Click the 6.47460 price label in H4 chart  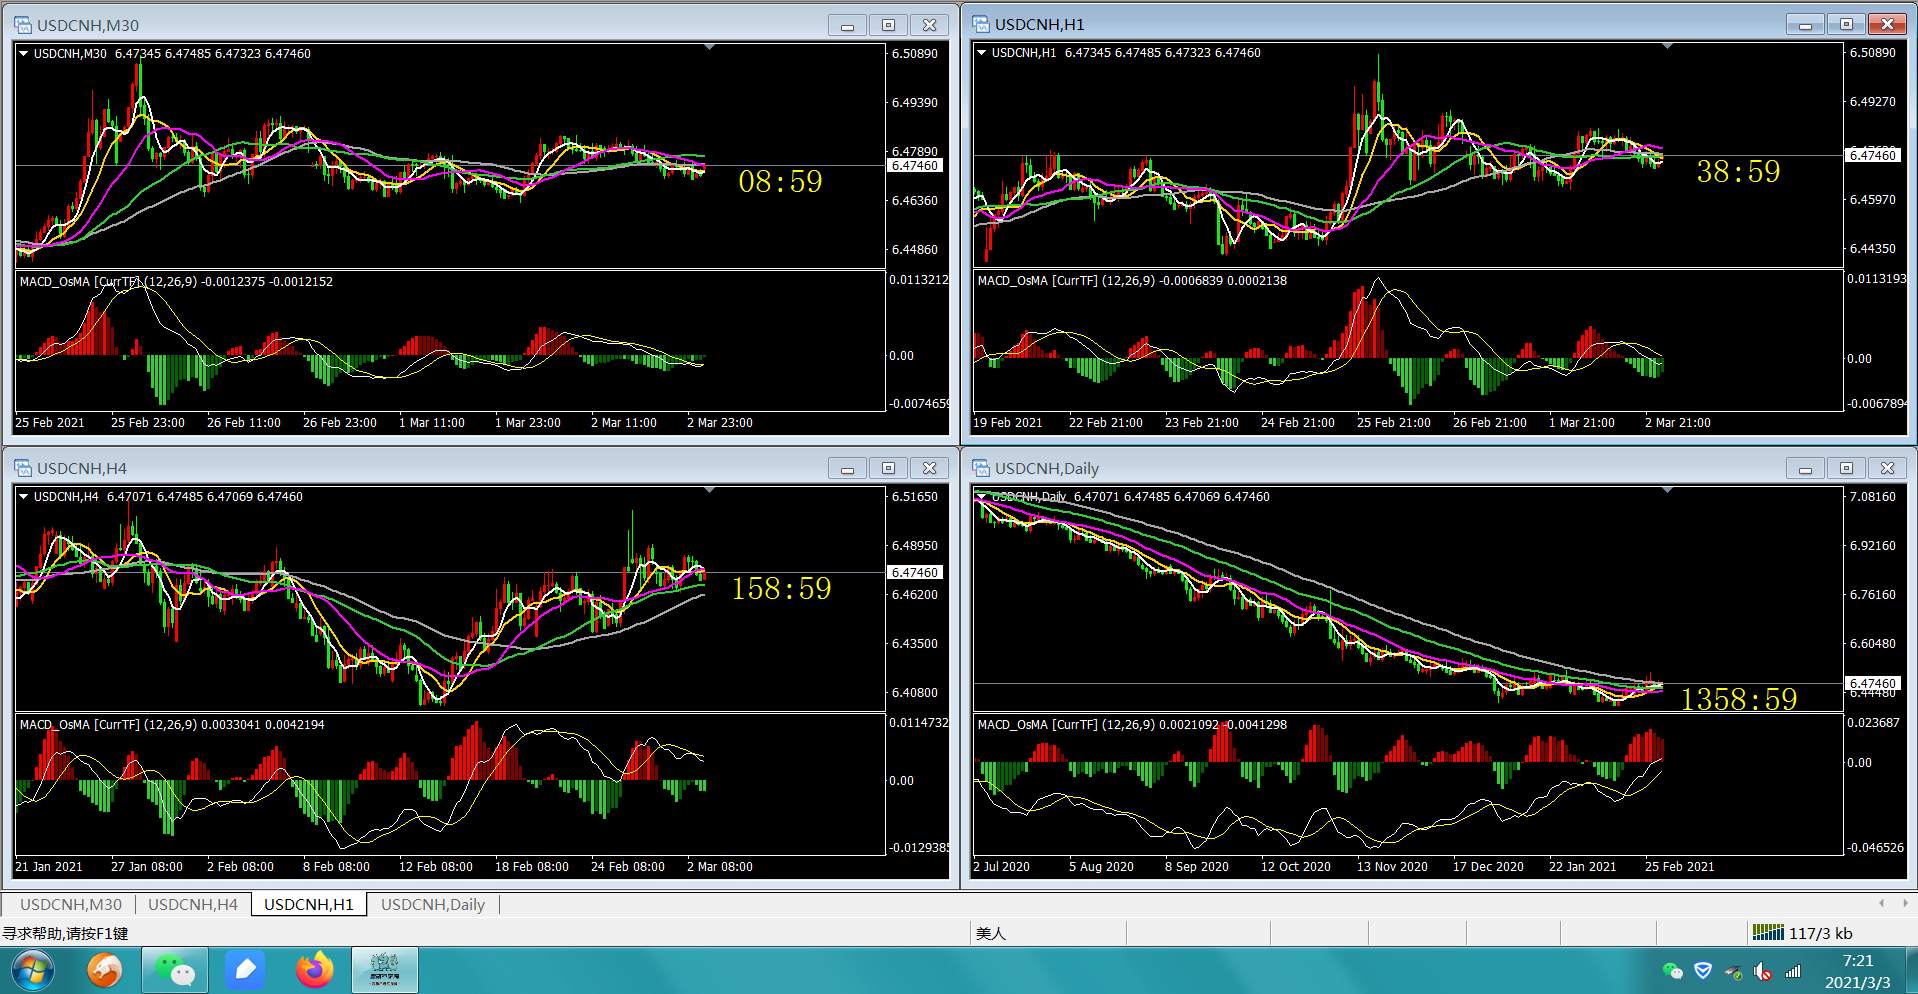coord(915,573)
